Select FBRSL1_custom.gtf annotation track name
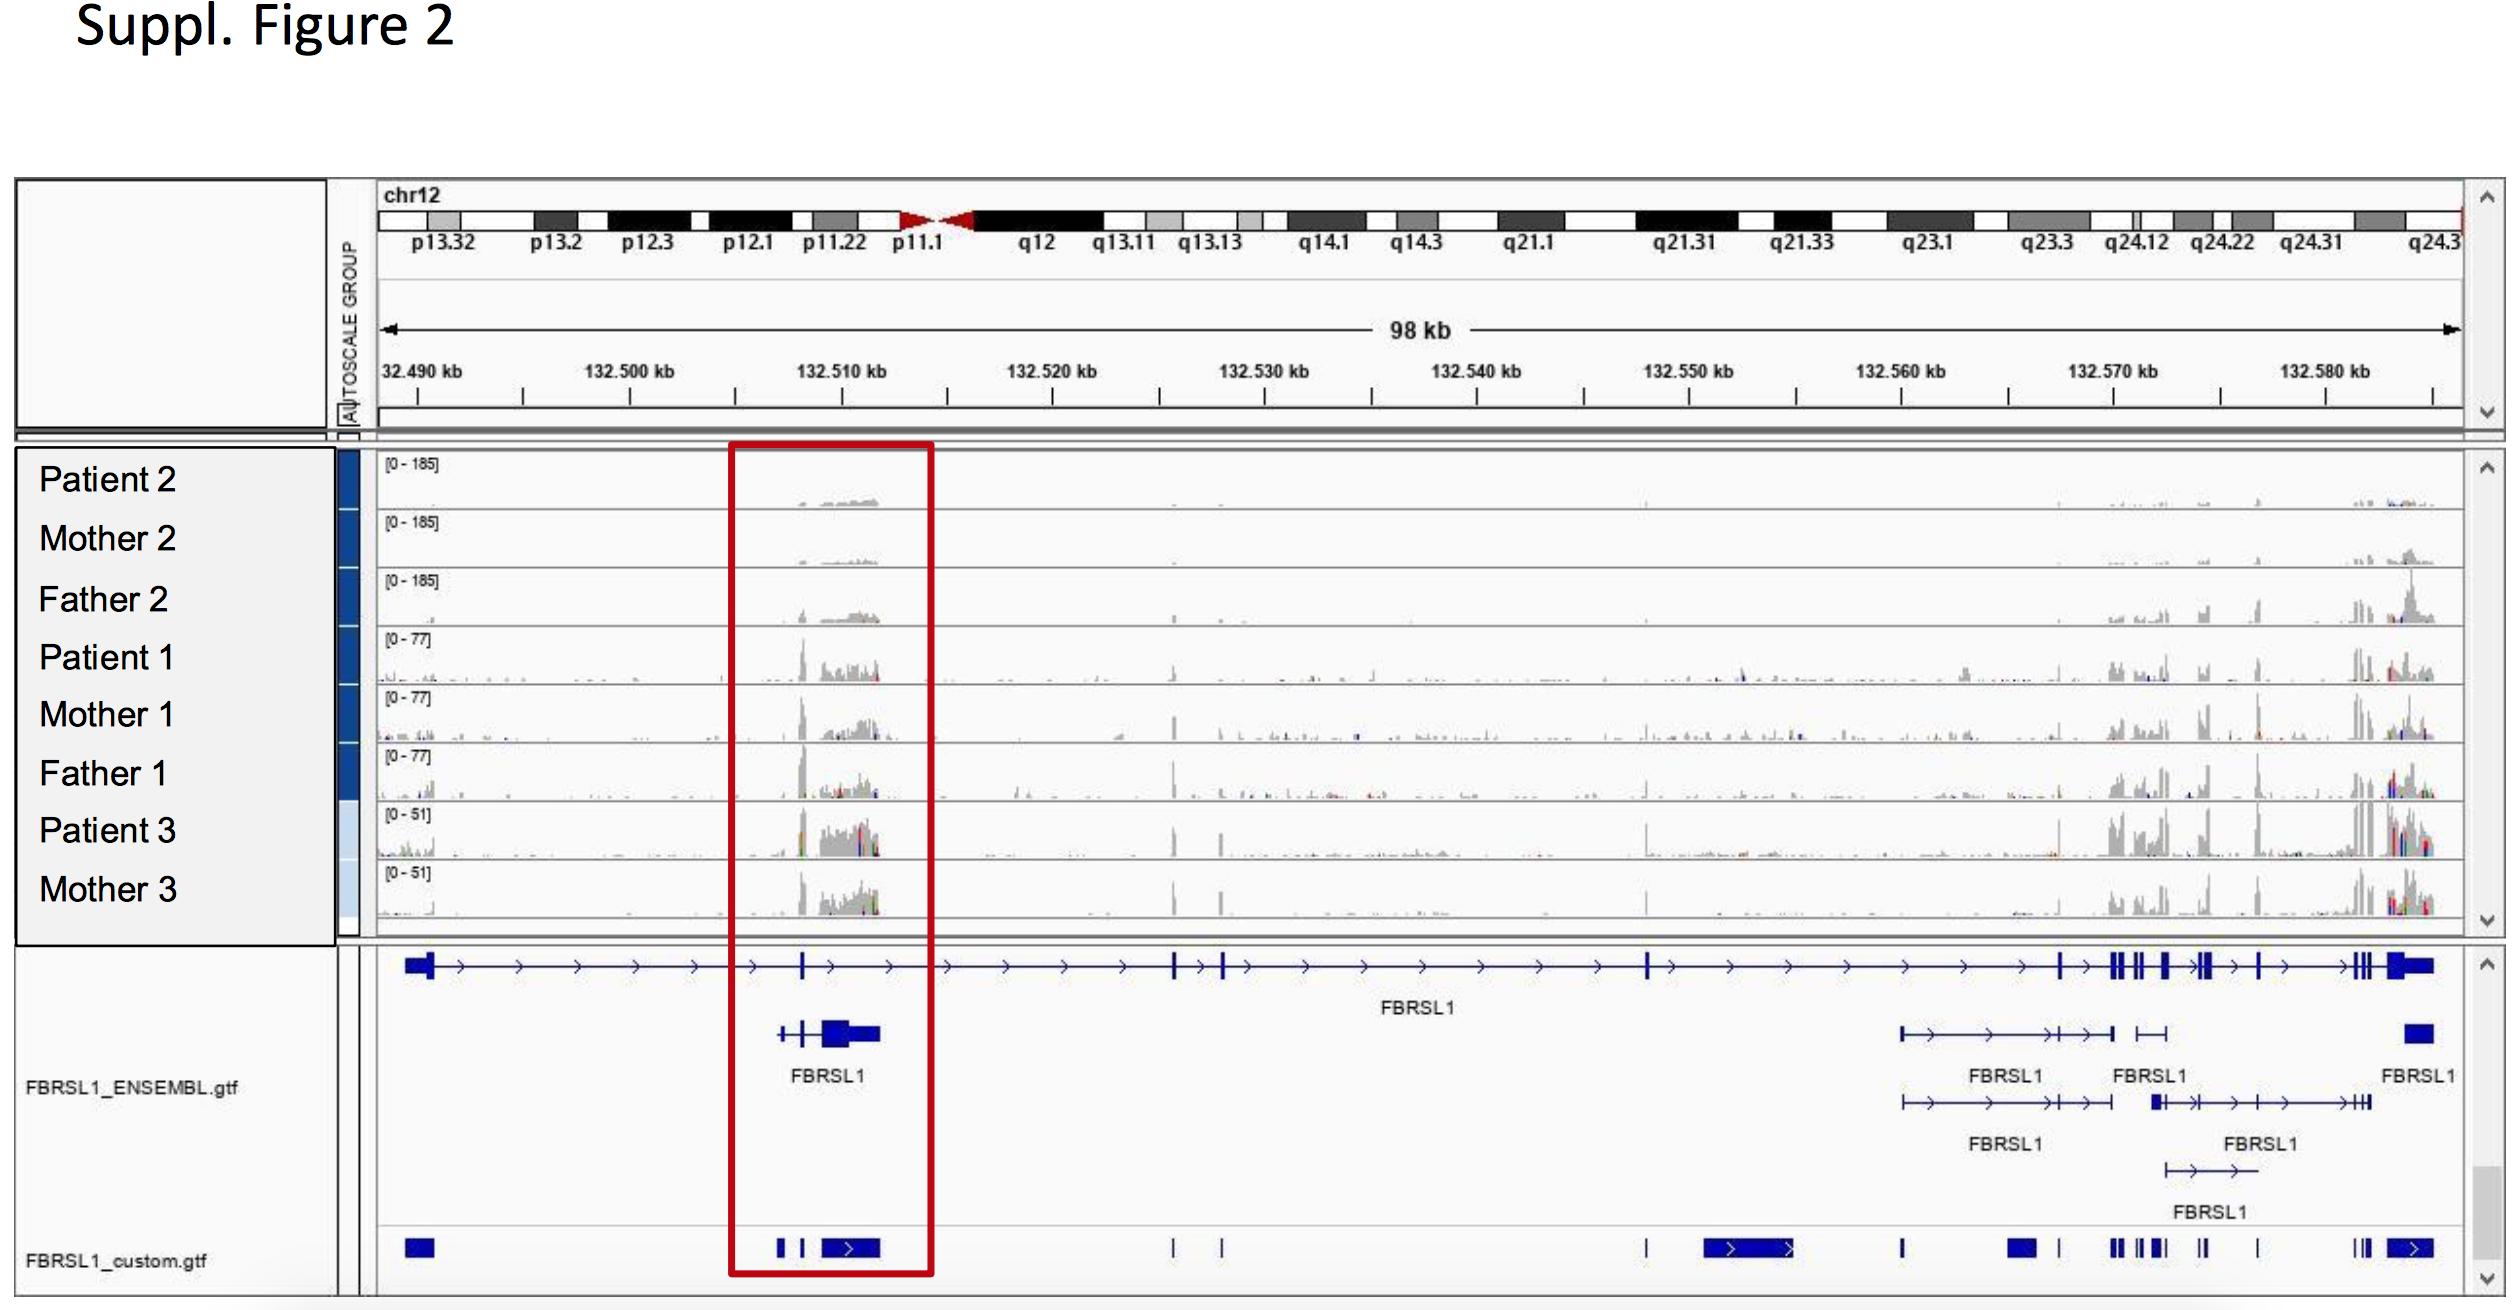This screenshot has width=2514, height=1310. pyautogui.click(x=116, y=1260)
